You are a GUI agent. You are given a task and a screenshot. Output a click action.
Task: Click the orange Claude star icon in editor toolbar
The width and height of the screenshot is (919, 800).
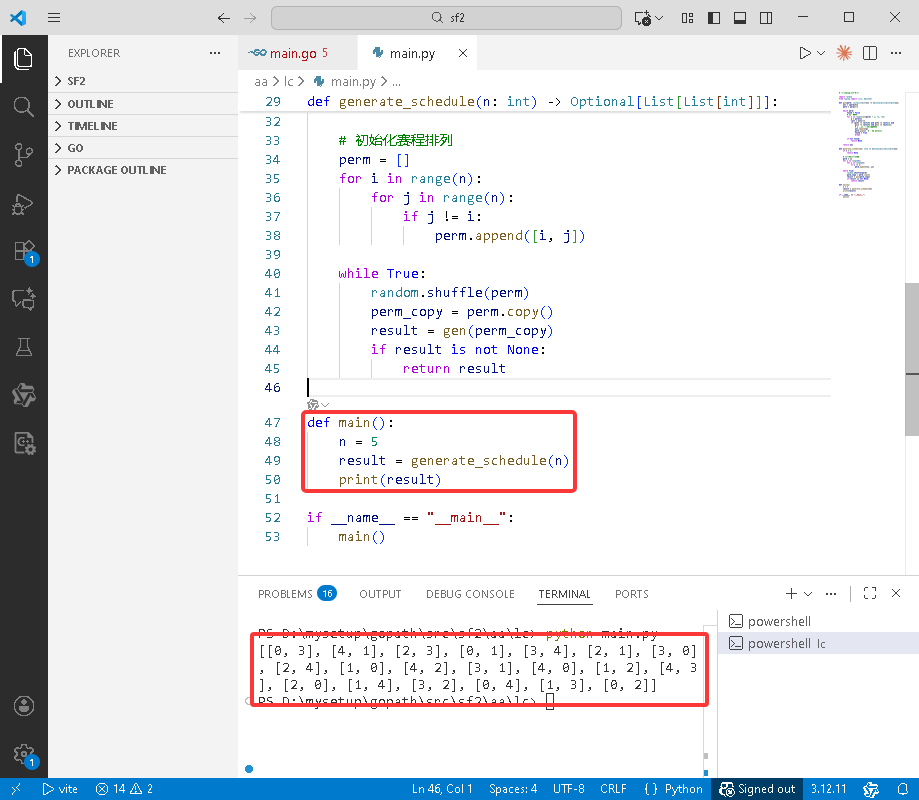(x=844, y=53)
